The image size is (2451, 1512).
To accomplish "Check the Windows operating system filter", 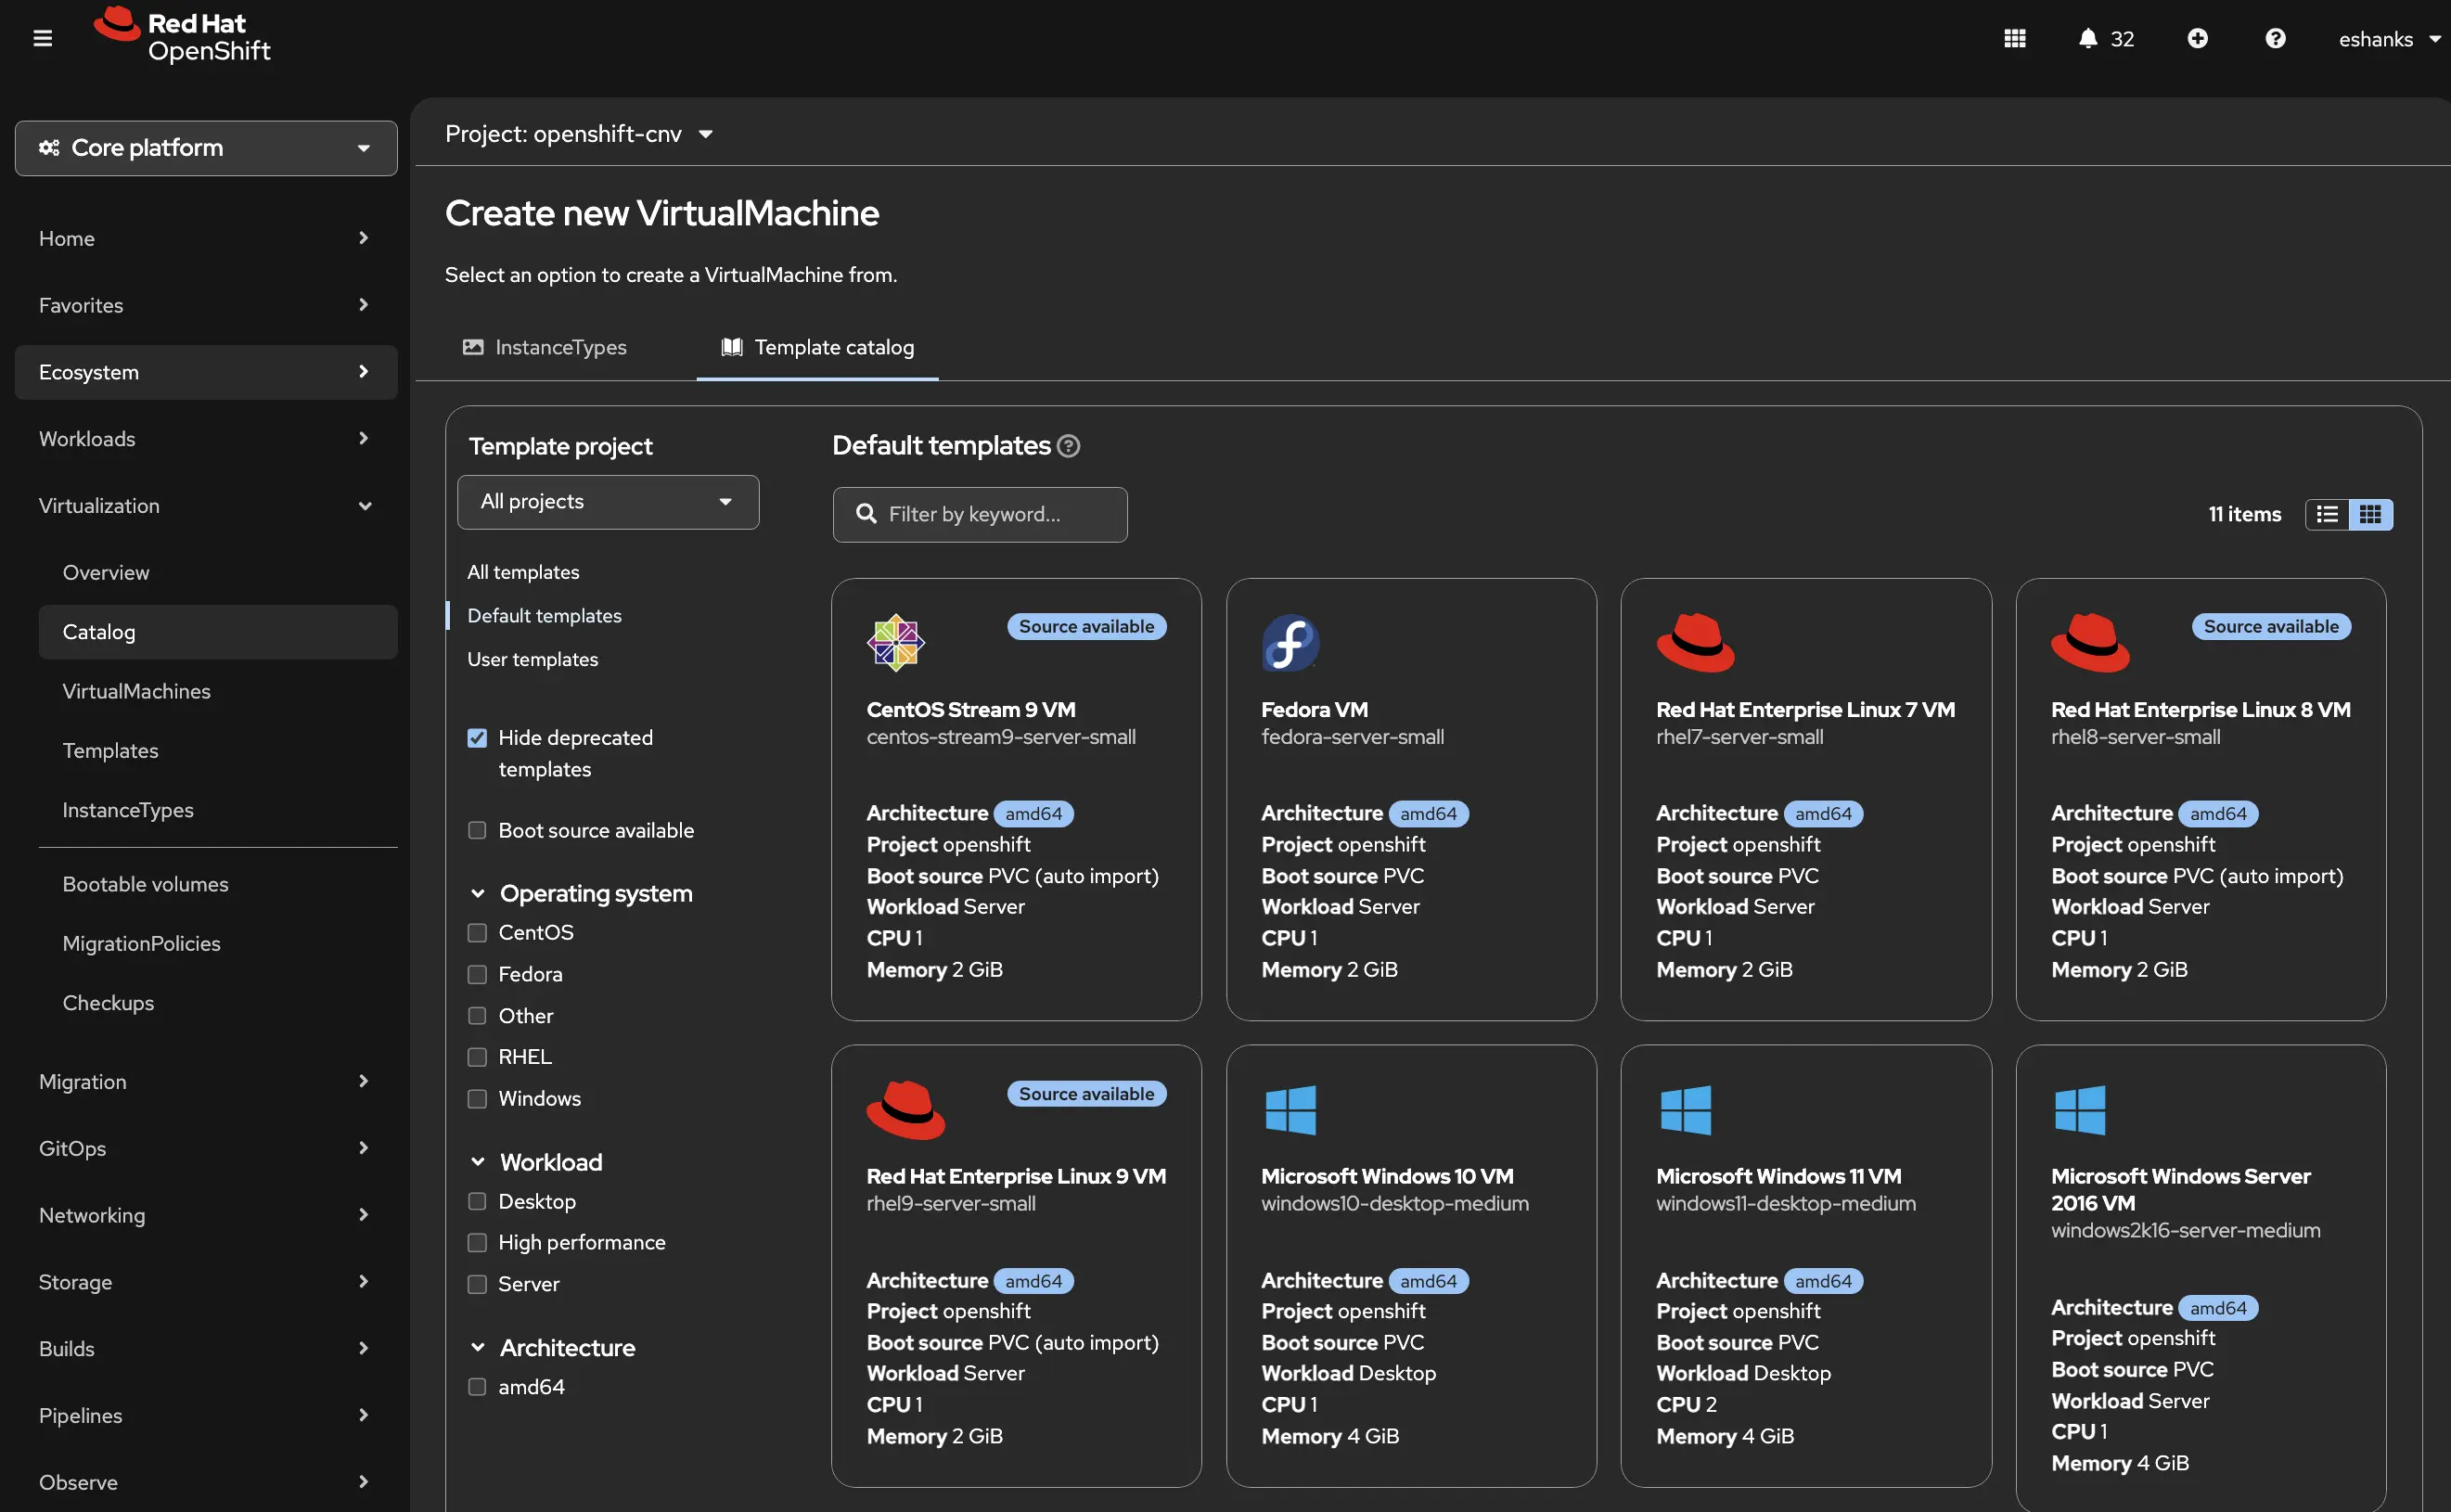I will (477, 1099).
